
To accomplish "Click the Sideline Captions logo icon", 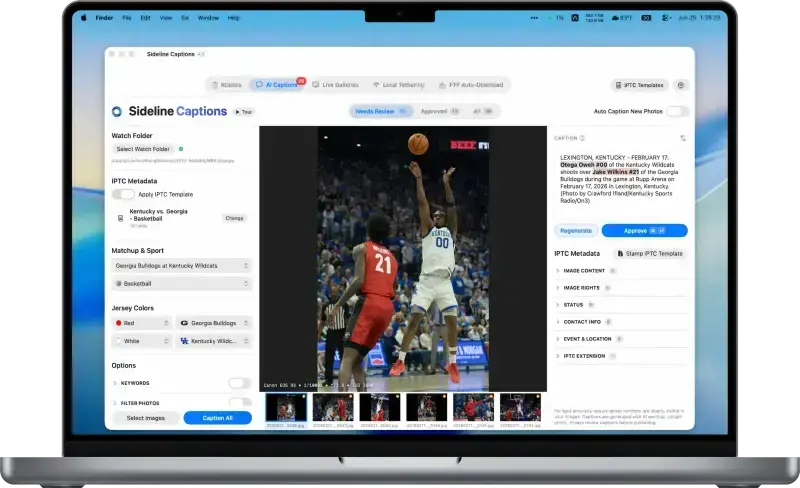I will coord(117,111).
